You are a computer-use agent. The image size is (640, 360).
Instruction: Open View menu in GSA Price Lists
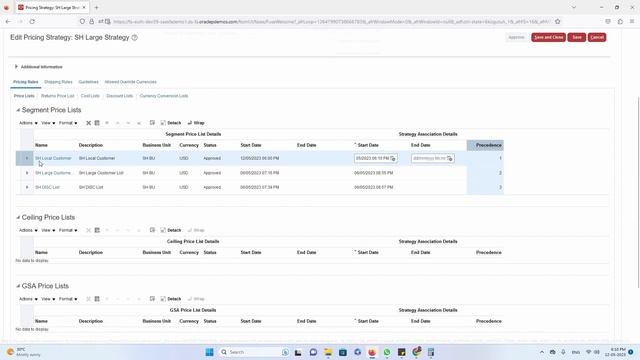pyautogui.click(x=48, y=299)
